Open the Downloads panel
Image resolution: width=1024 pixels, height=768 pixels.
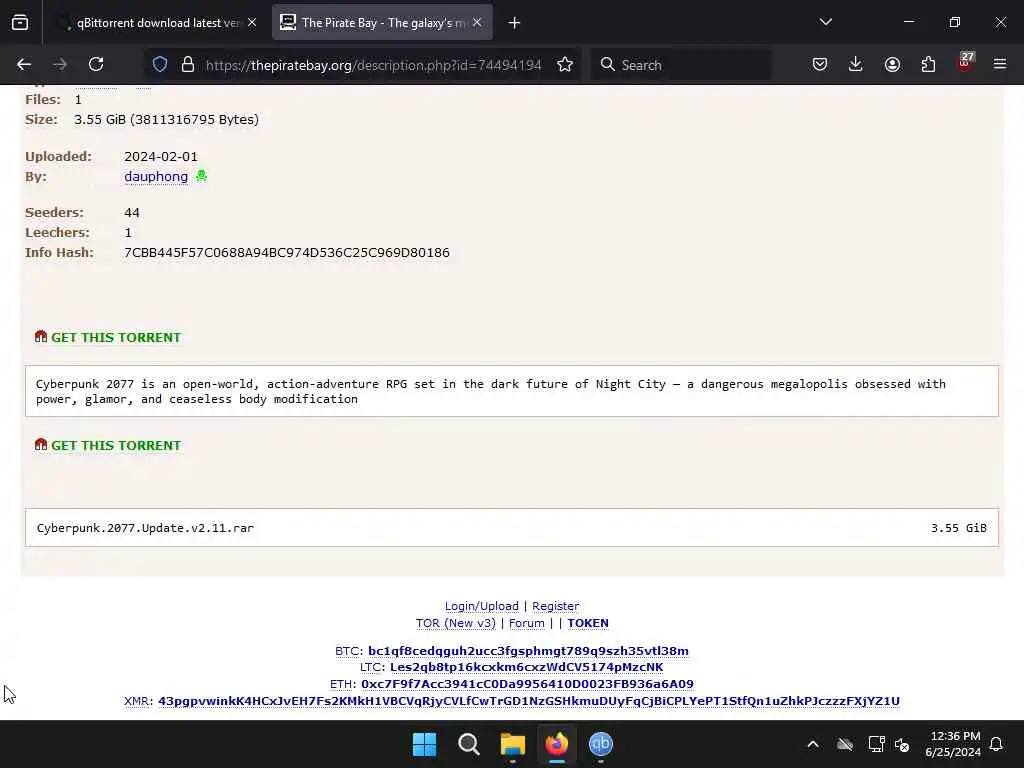(x=856, y=65)
